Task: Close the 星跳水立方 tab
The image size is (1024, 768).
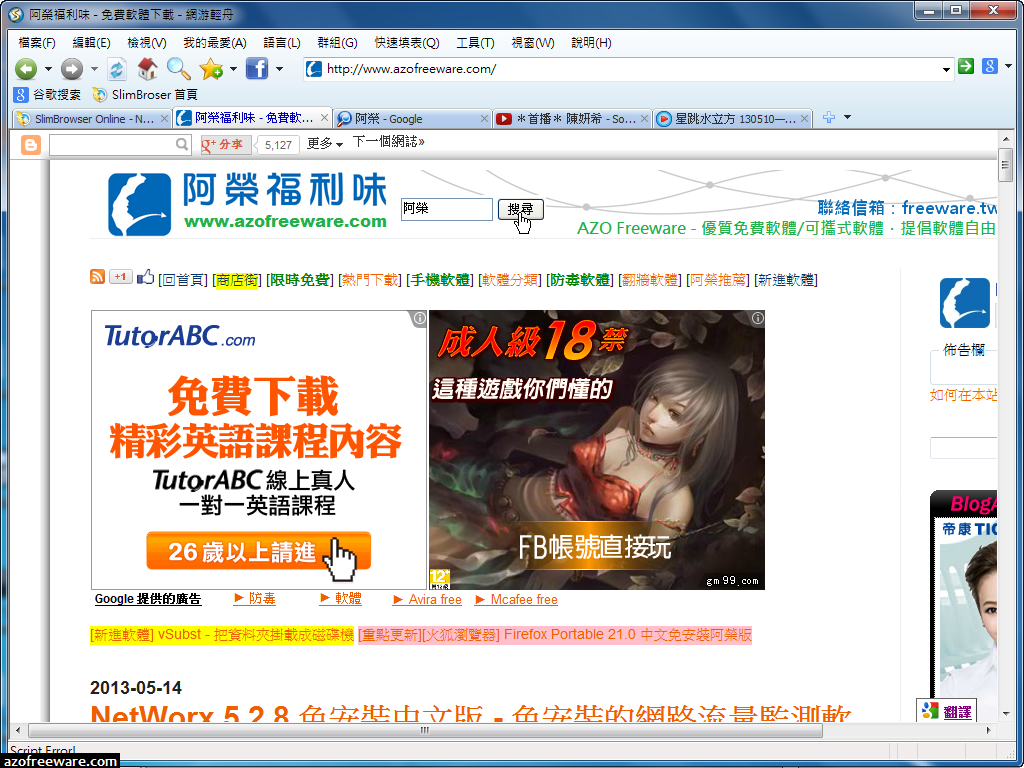Action: pos(805,119)
